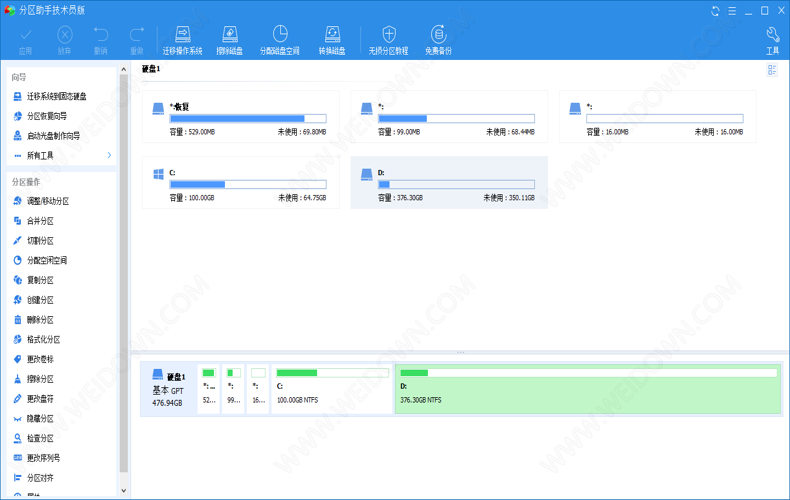Click 硬盘1 基本 GPT disk block
This screenshot has height=500, width=790.
pyautogui.click(x=168, y=389)
